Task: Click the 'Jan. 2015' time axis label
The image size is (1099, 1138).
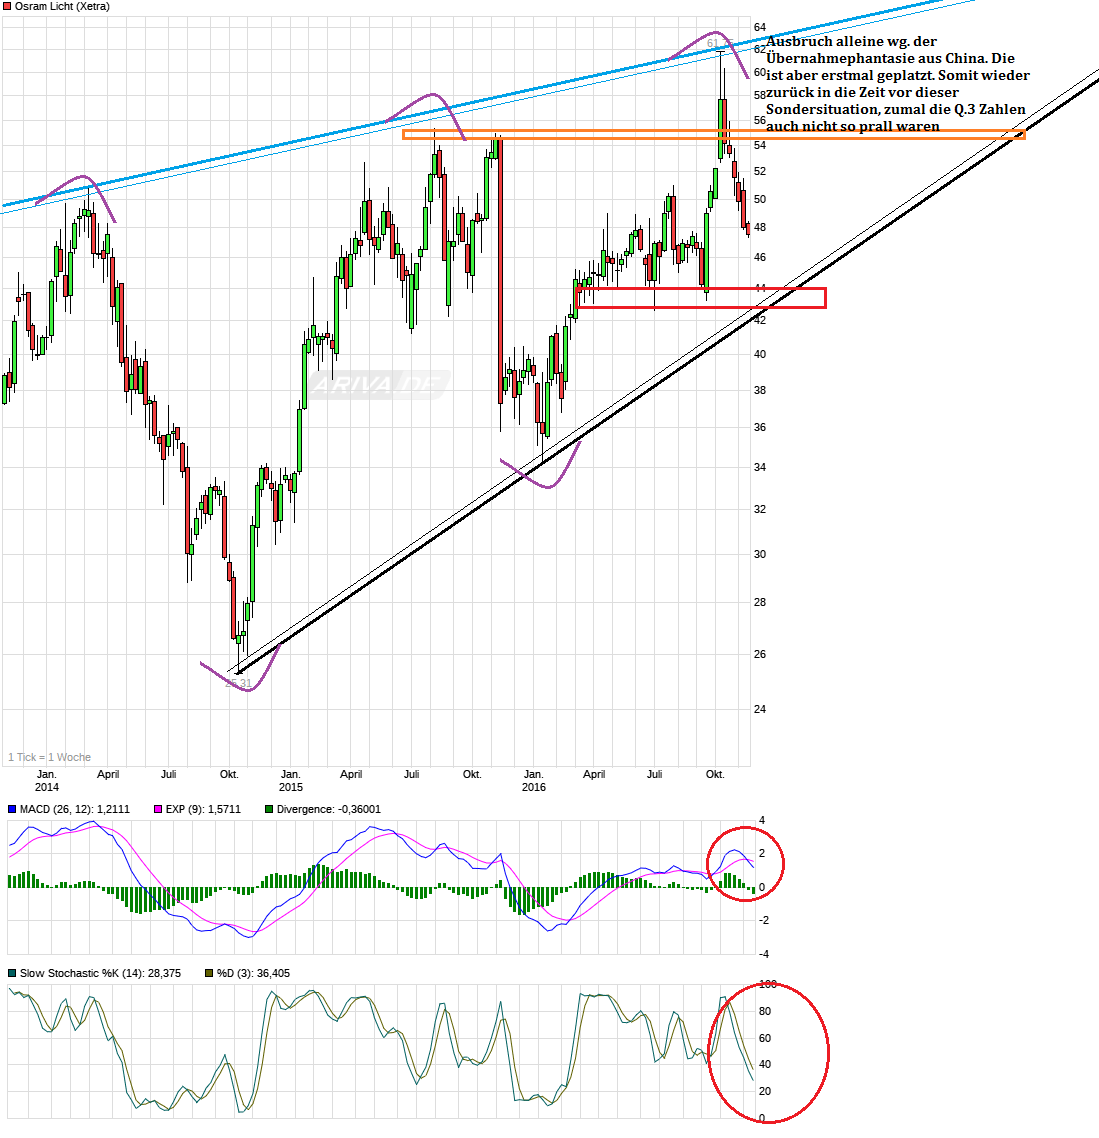Action: (290, 780)
